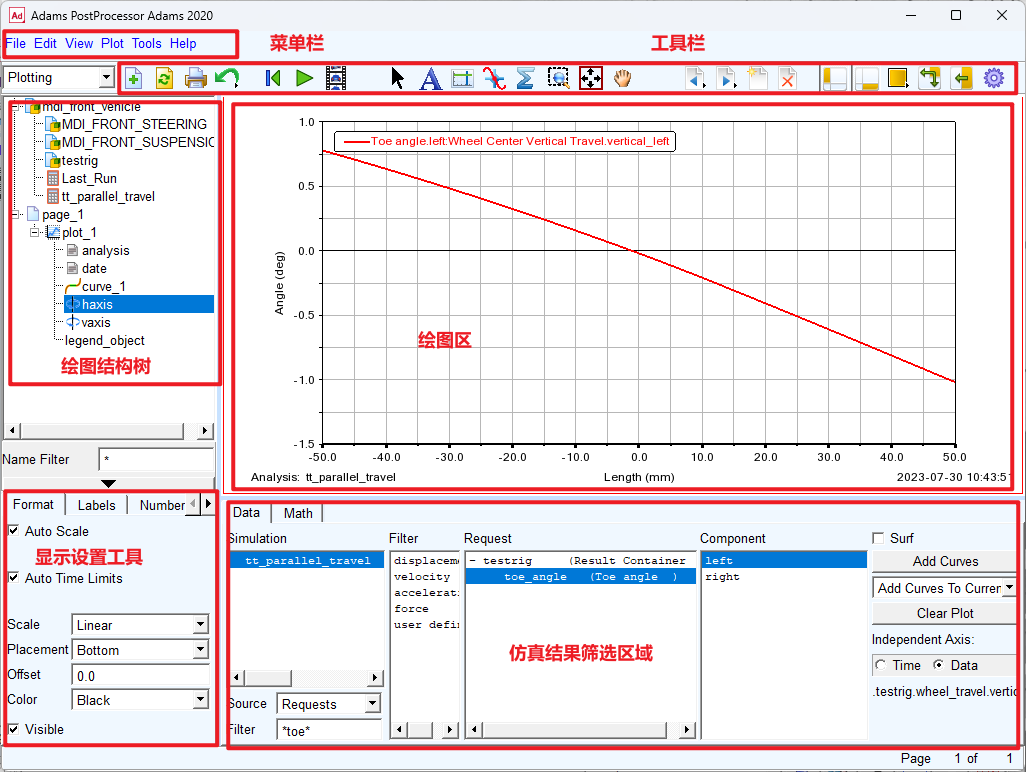1026x772 pixels.
Task: Activate the pan hand tool
Action: (x=621, y=78)
